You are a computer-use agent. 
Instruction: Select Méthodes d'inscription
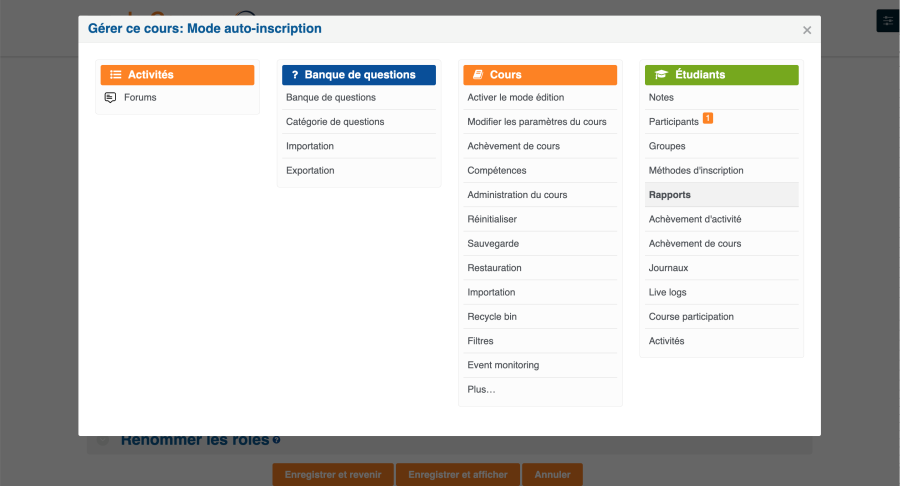[x=696, y=171]
